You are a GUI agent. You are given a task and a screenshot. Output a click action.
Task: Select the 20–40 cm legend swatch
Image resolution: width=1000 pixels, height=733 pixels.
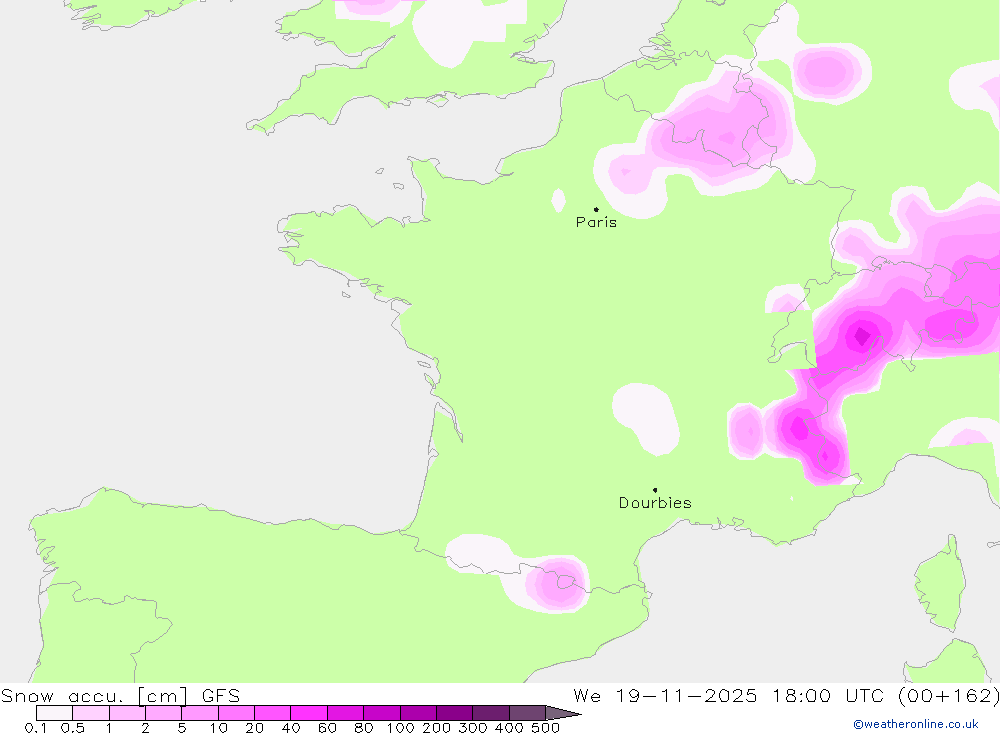coord(272,713)
